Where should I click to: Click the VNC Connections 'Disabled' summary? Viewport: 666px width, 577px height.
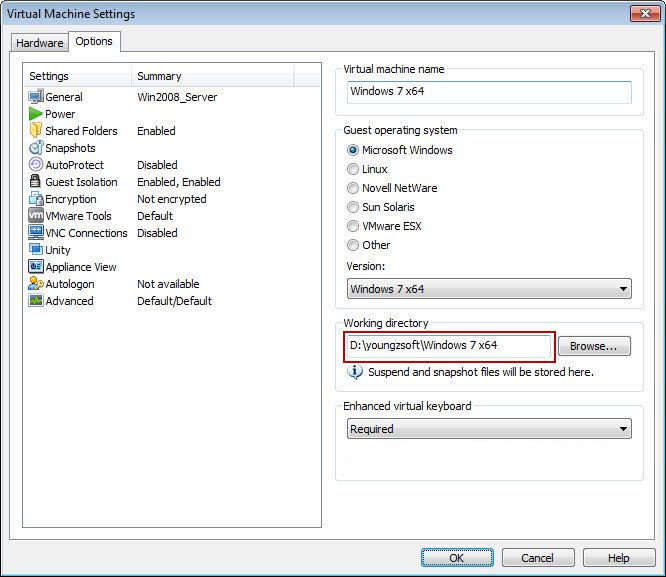157,233
